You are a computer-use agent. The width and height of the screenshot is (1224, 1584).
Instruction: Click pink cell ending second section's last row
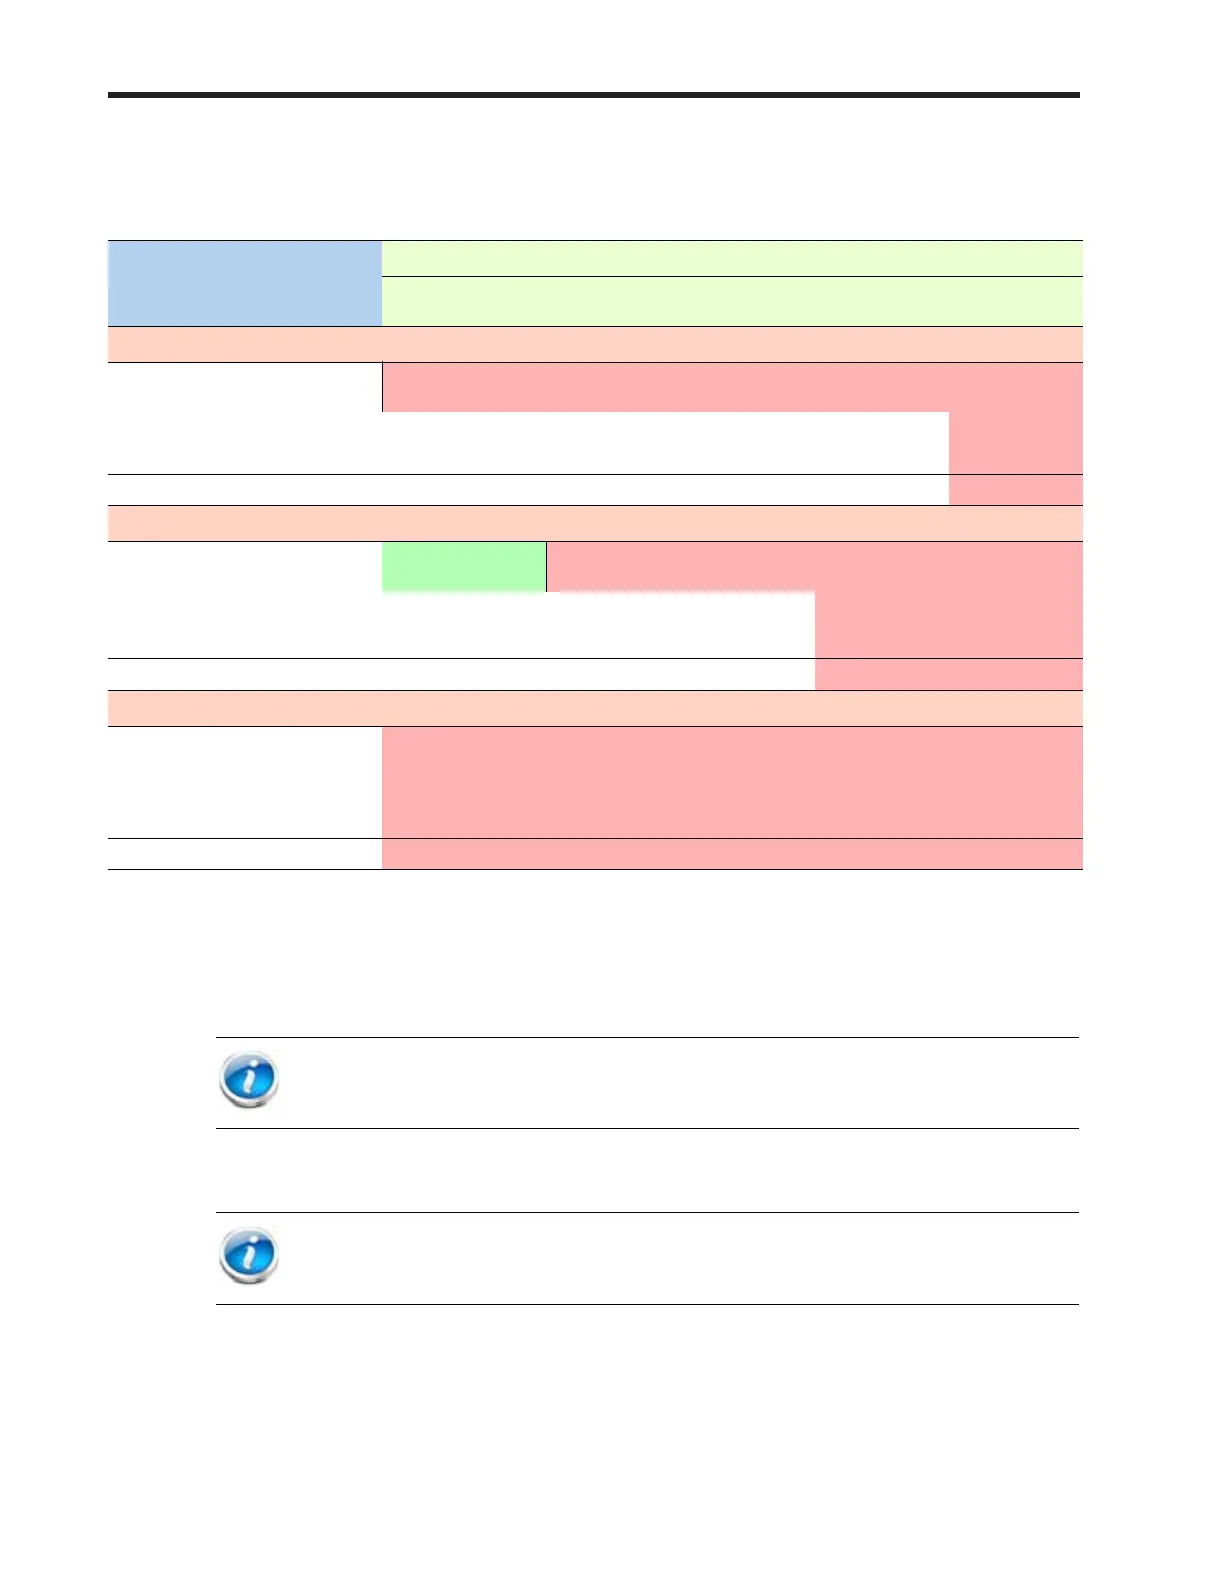949,674
